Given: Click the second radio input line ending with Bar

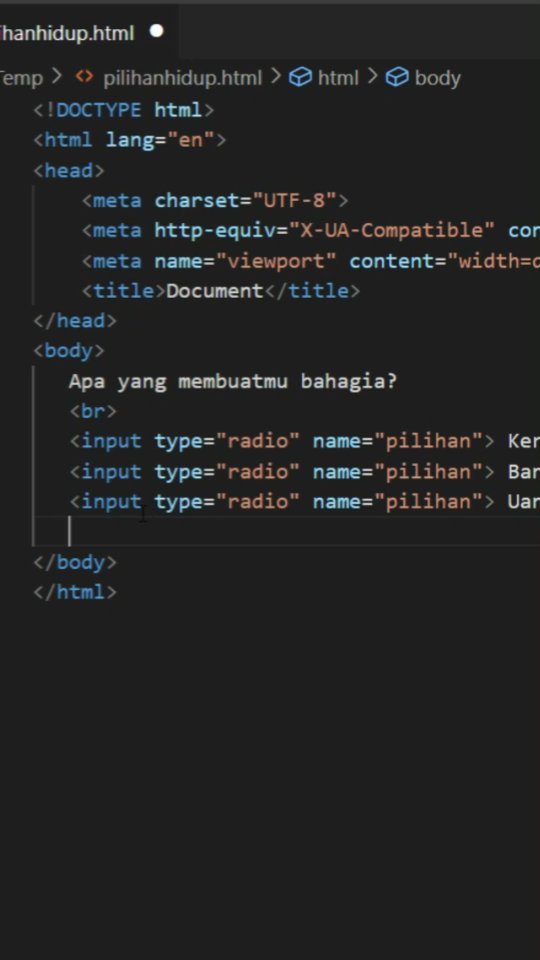Looking at the screenshot, I should [x=304, y=472].
